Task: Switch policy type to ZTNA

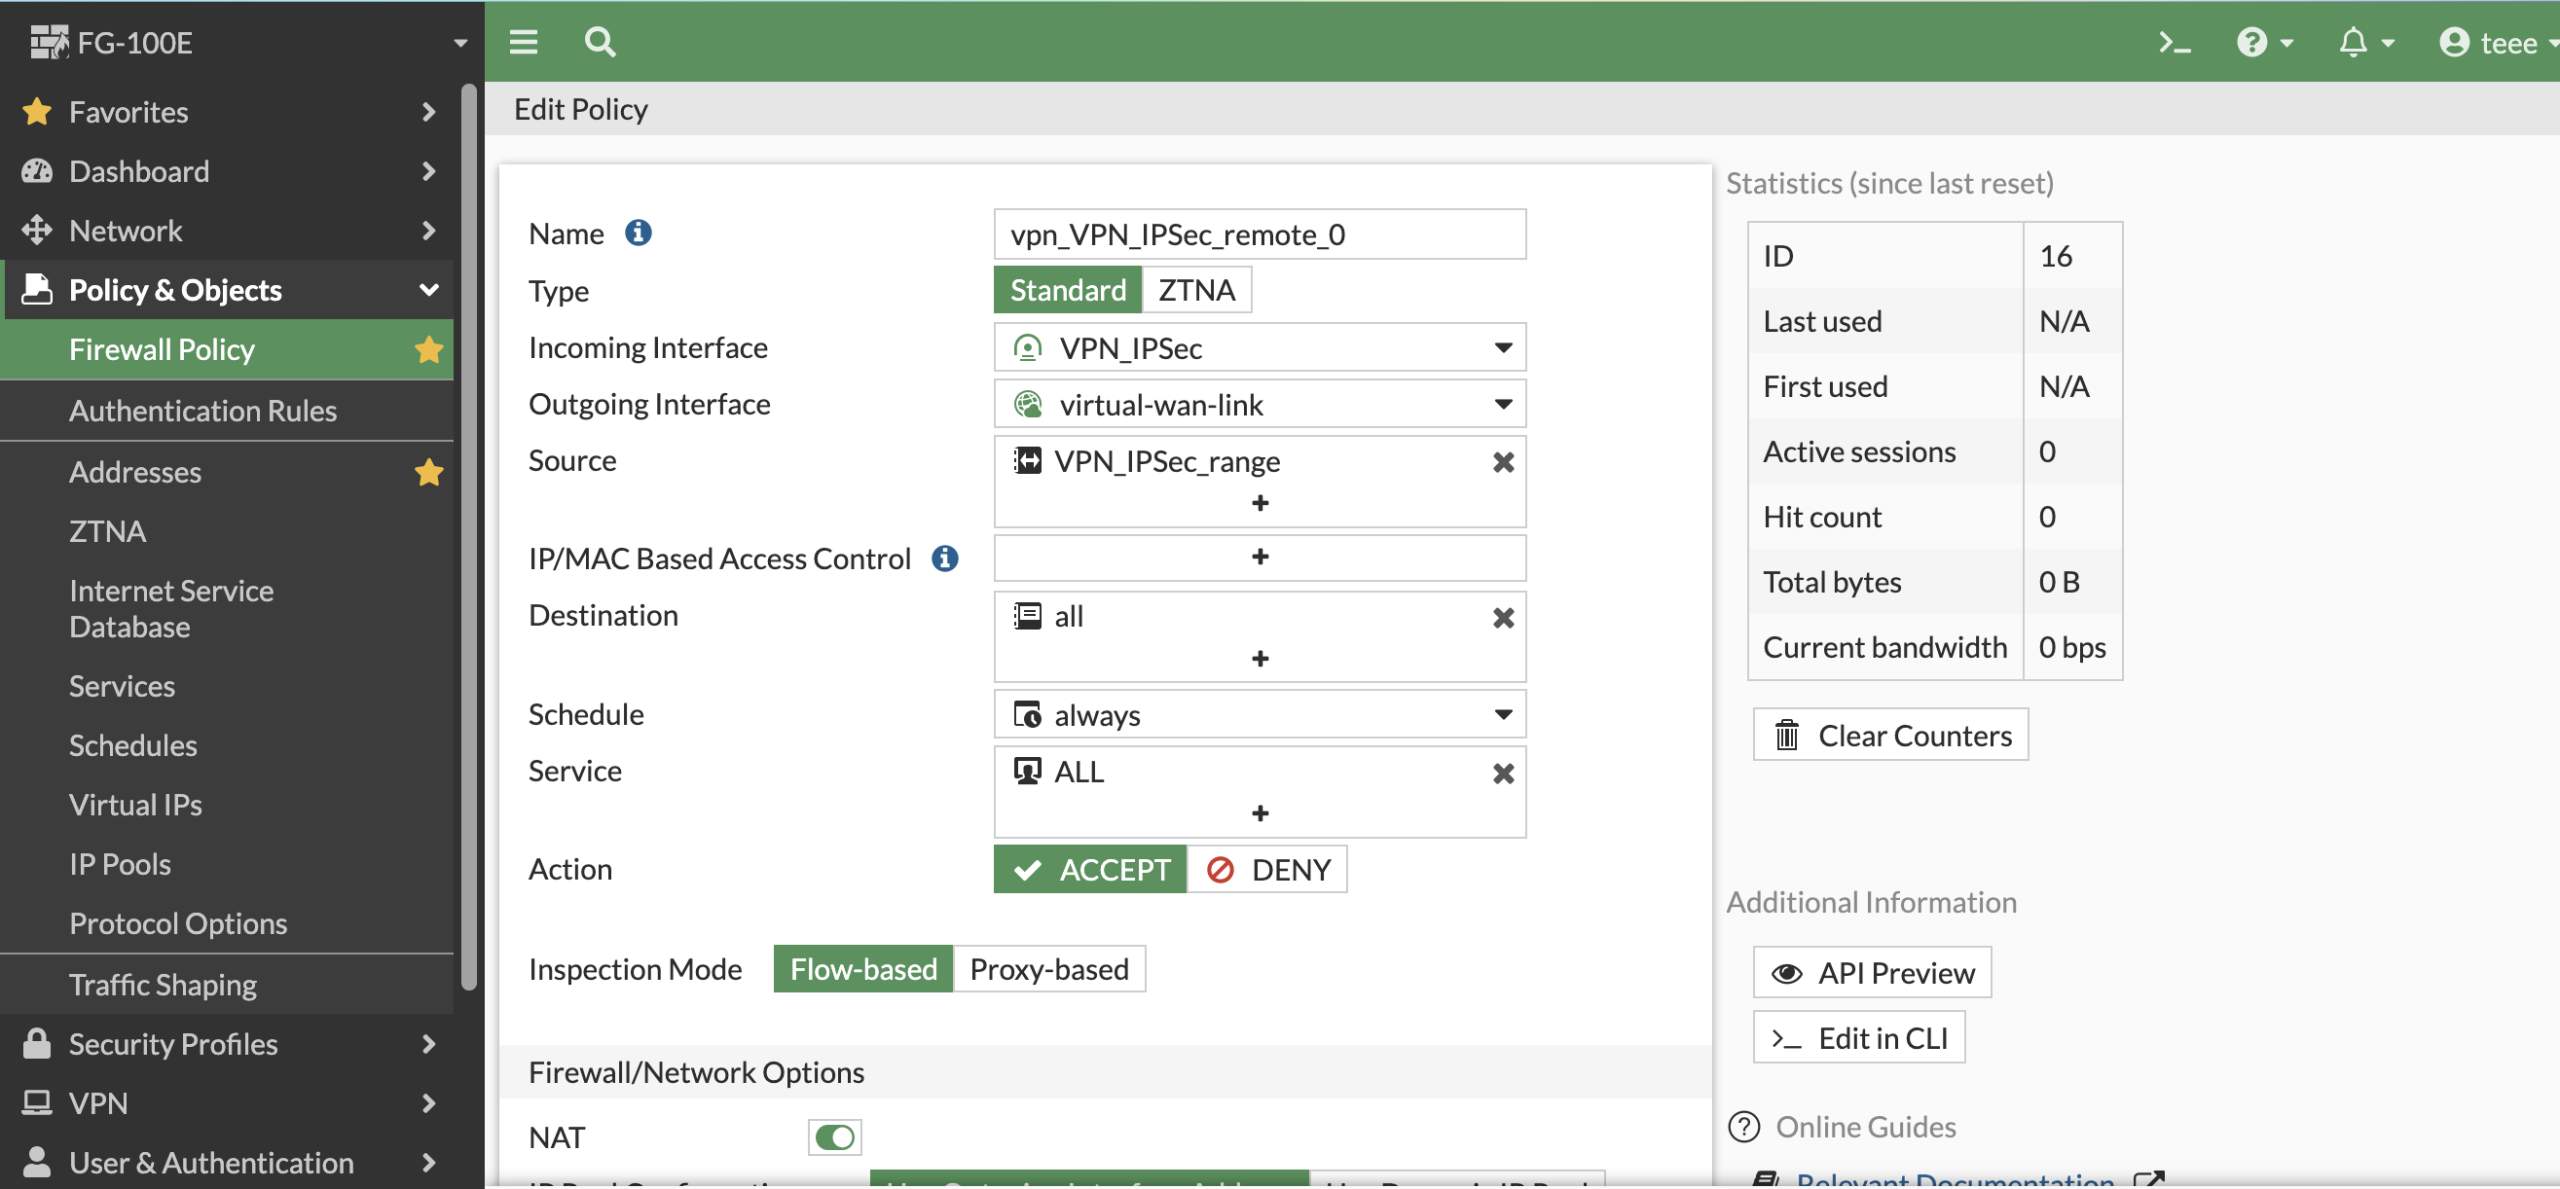Action: (x=1196, y=290)
